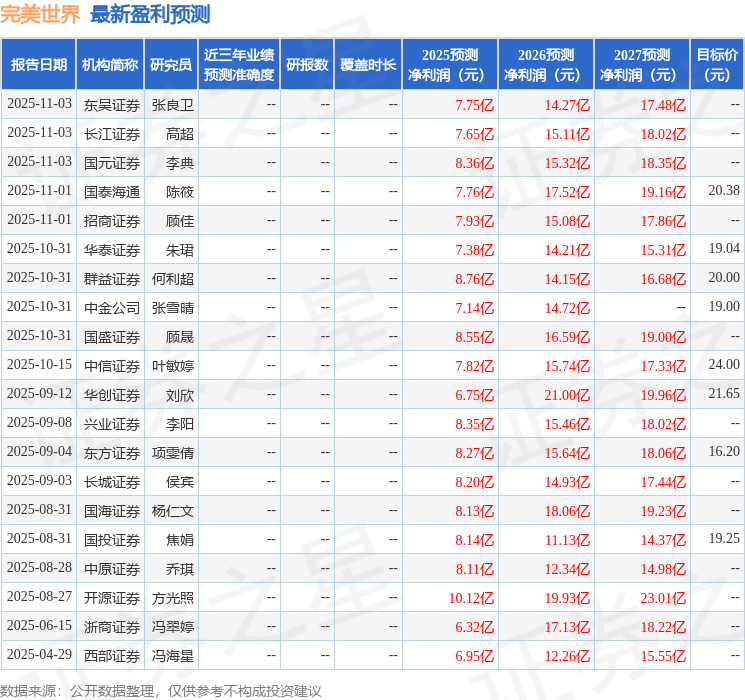Click analyst name 顾晟
This screenshot has width=745, height=700.
180,337
